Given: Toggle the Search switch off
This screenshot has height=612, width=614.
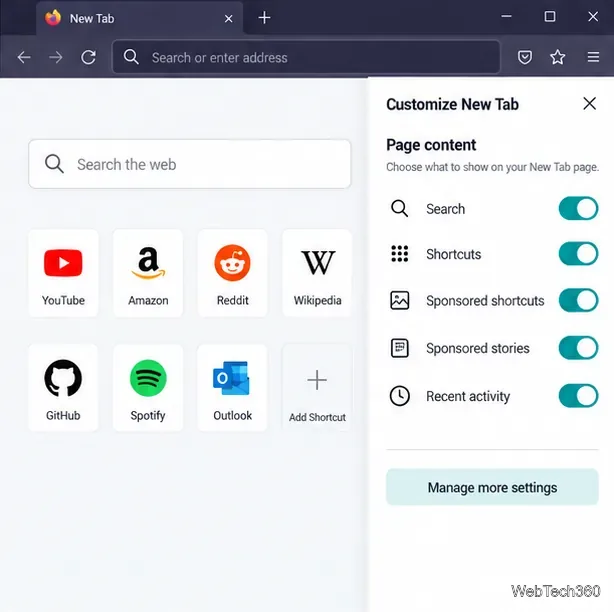Looking at the screenshot, I should [578, 209].
